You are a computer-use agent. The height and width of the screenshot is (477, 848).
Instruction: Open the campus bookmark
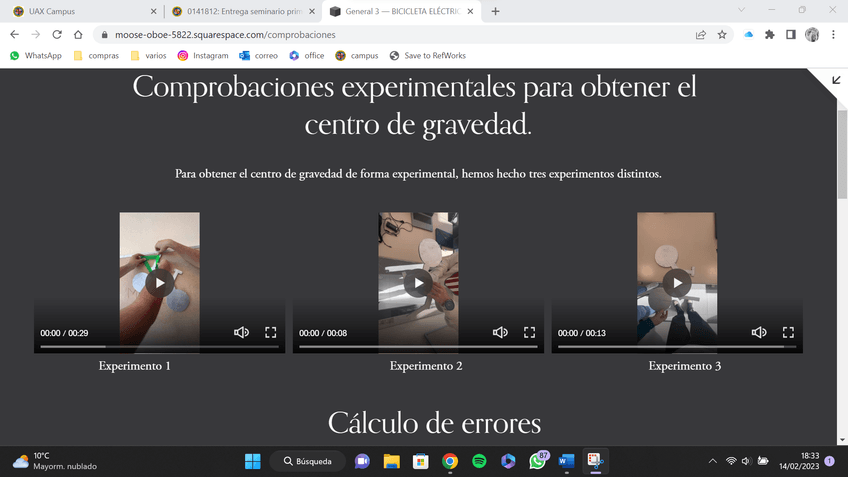357,56
